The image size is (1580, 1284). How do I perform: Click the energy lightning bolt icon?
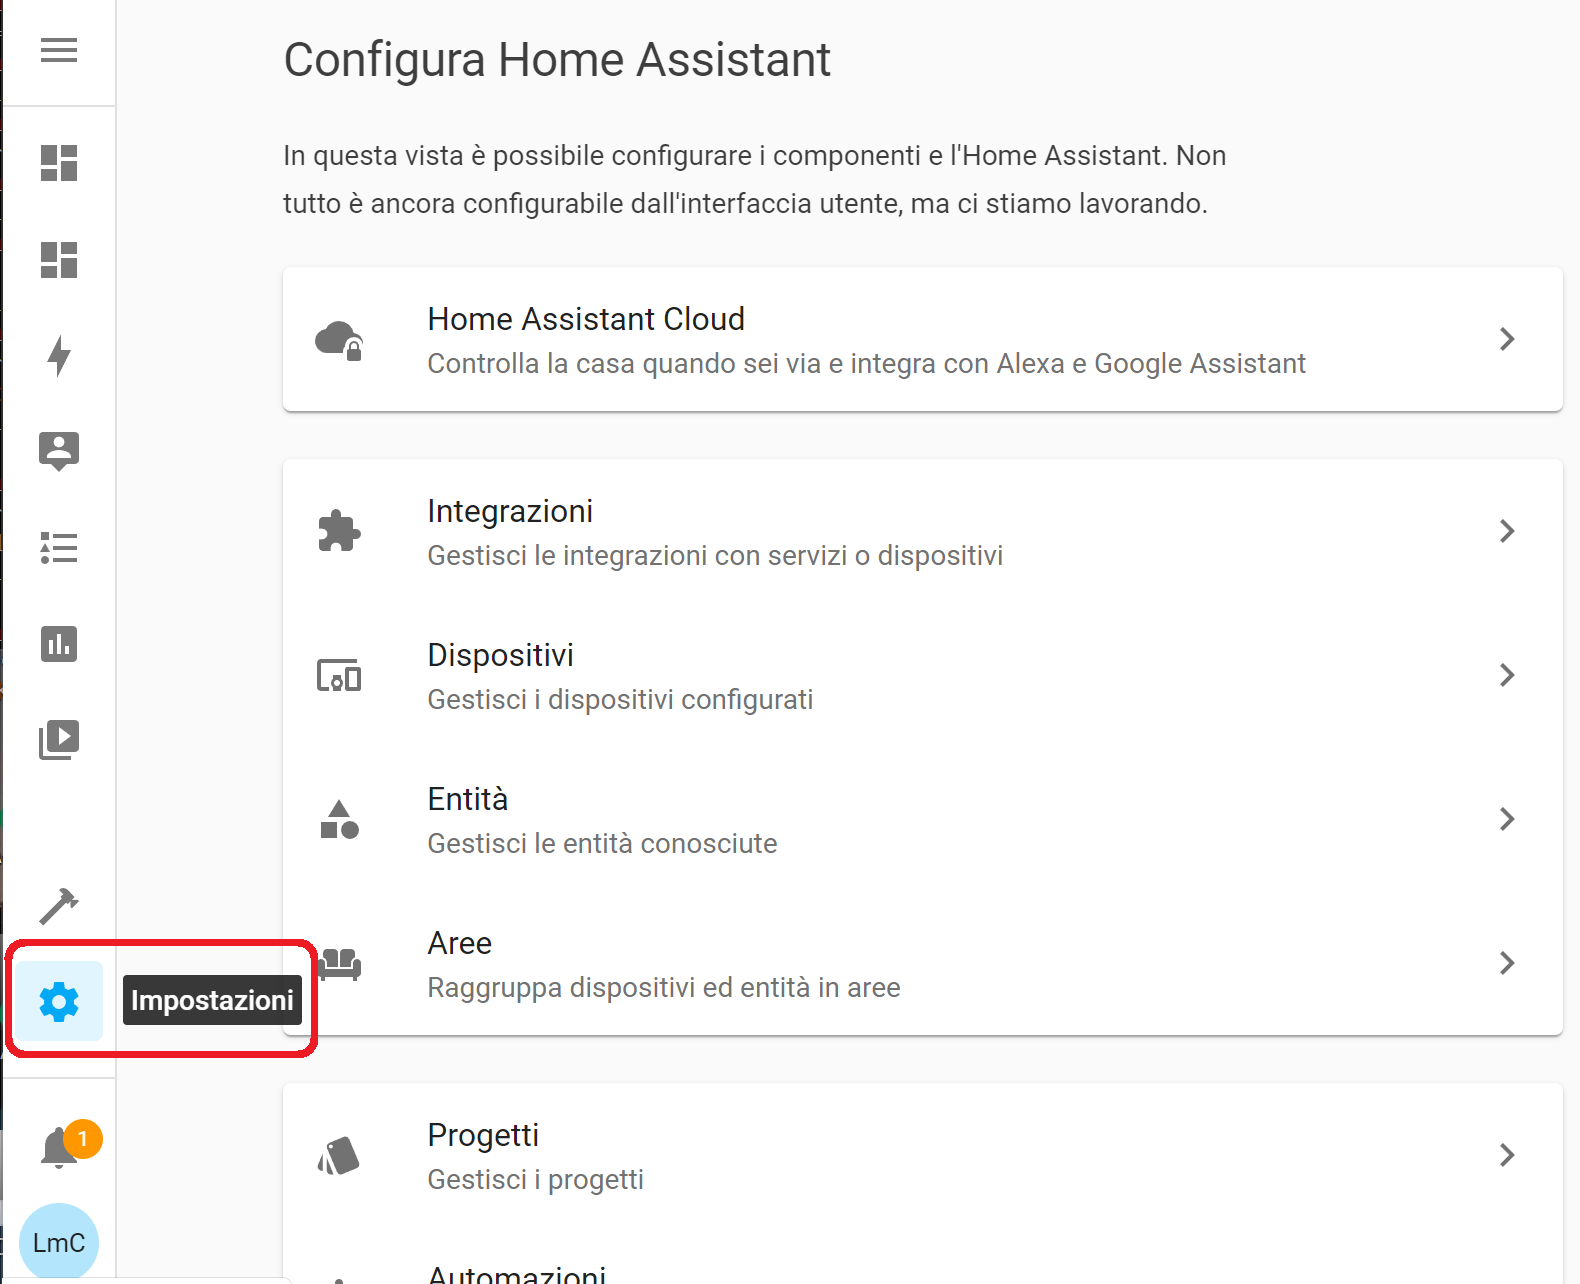tap(59, 357)
